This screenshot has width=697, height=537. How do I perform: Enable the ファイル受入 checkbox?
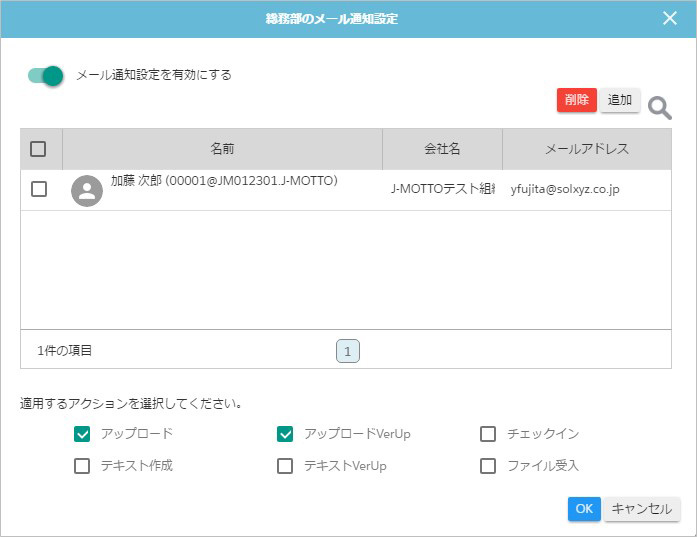(488, 466)
